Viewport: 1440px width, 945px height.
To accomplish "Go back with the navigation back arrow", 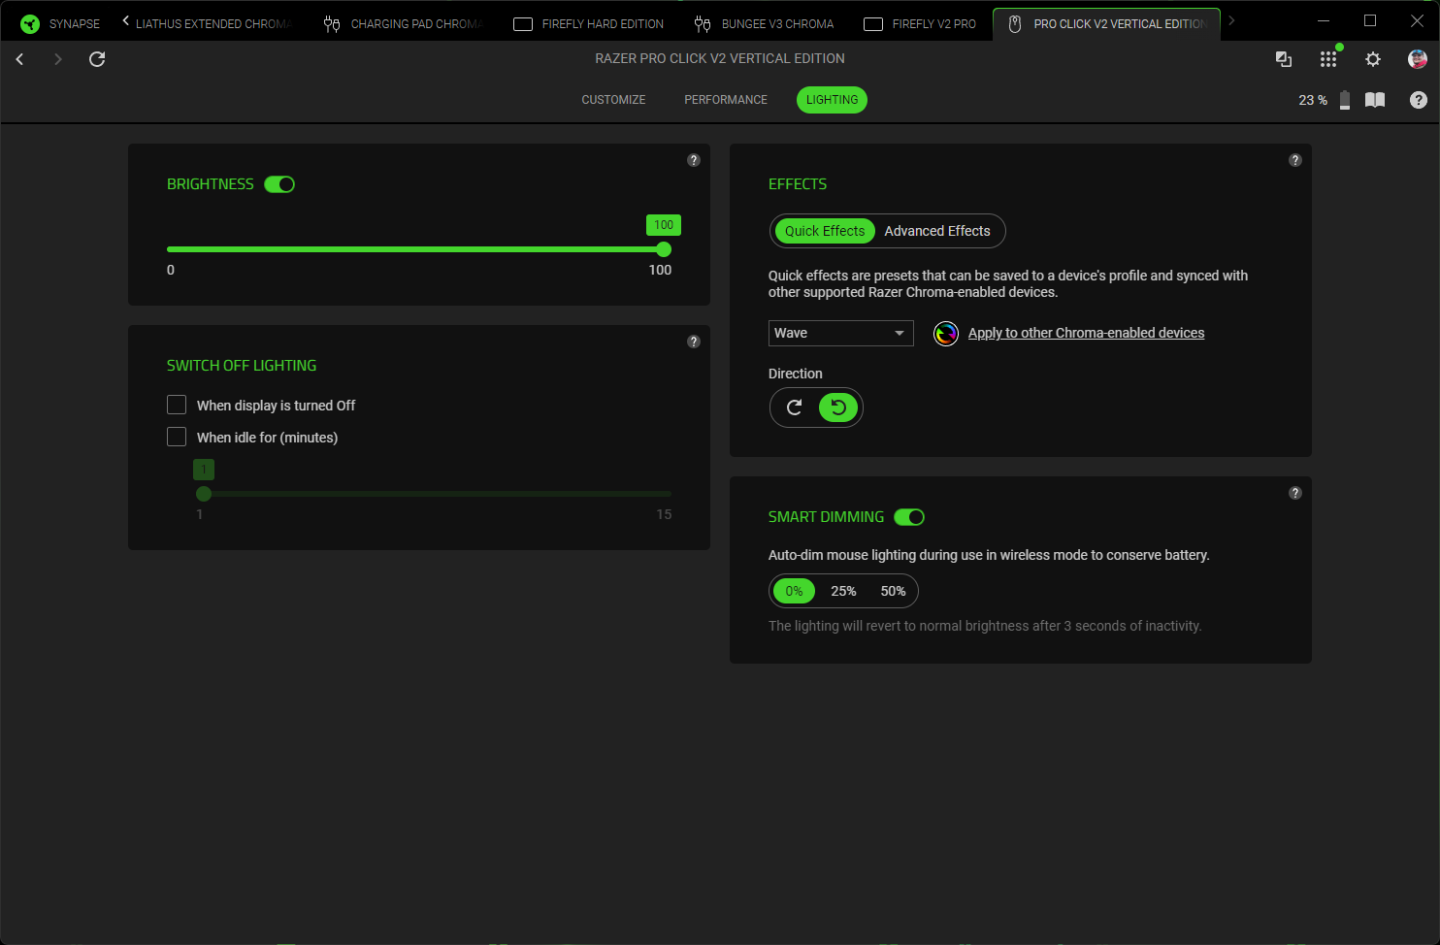I will click(20, 59).
